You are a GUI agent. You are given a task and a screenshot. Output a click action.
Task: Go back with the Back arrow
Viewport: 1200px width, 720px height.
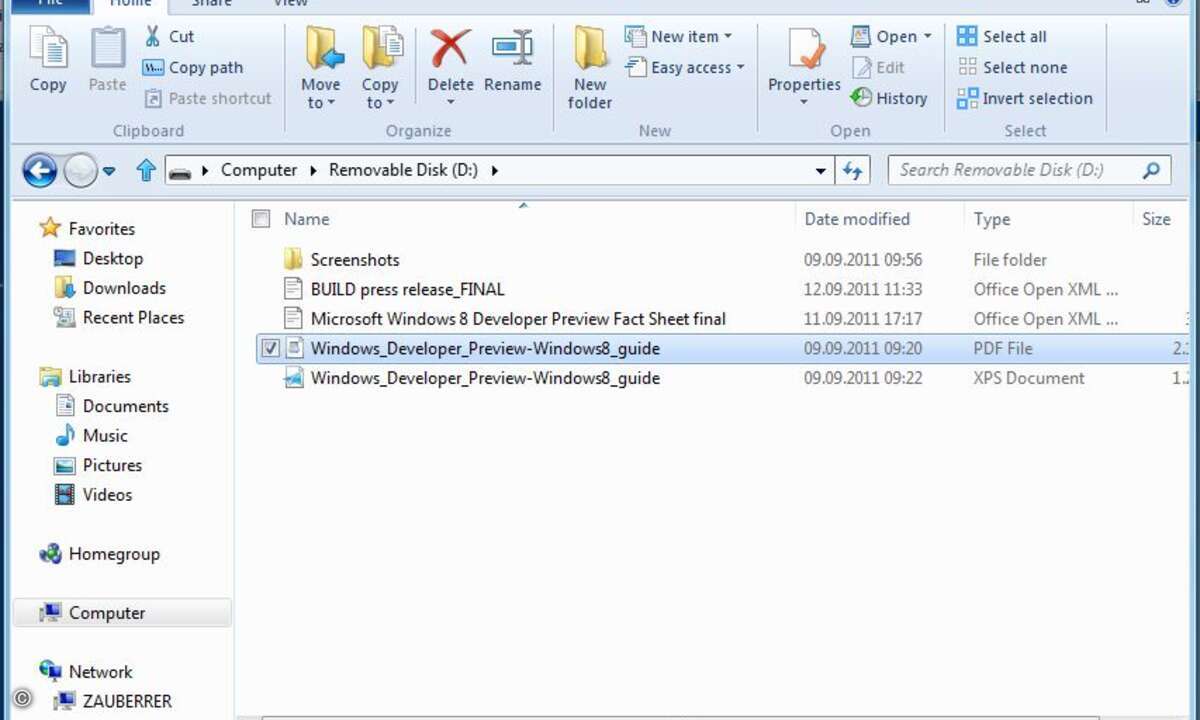coord(40,171)
